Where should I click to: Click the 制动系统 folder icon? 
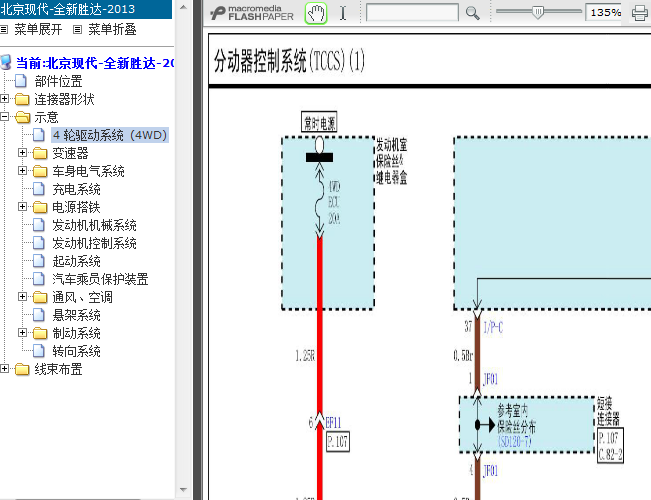[40, 333]
